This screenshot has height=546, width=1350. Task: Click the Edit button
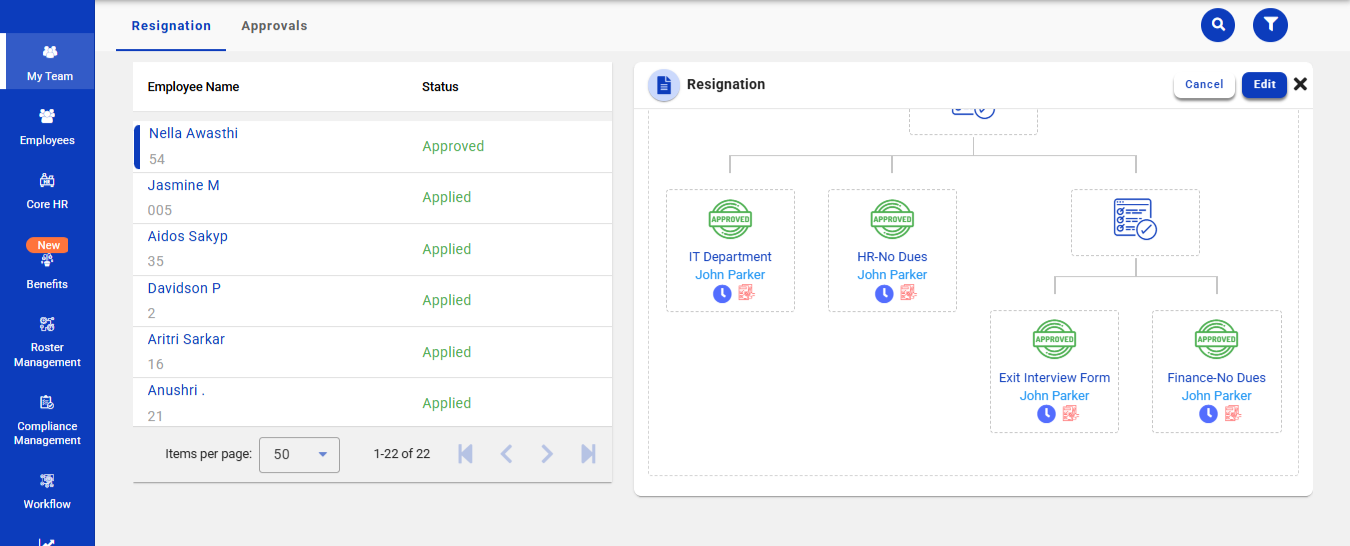tap(1264, 85)
